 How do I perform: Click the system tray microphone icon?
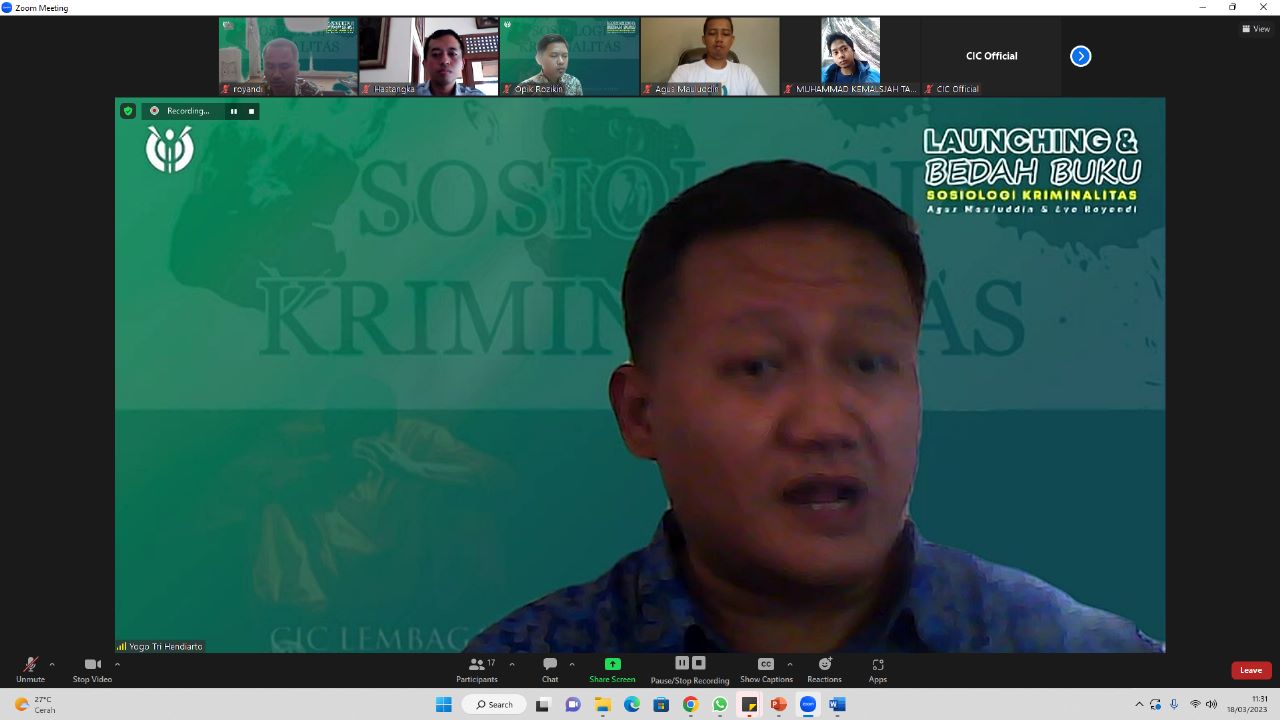[x=1174, y=704]
